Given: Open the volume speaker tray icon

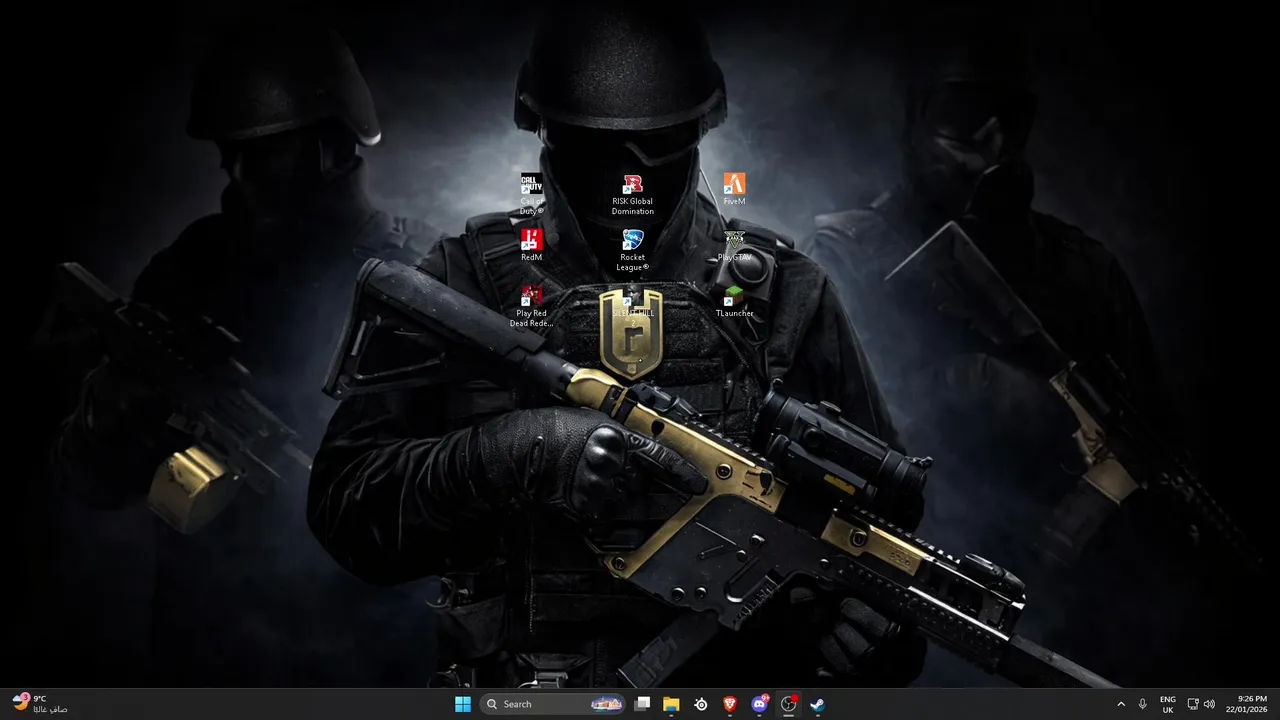Looking at the screenshot, I should 1210,704.
